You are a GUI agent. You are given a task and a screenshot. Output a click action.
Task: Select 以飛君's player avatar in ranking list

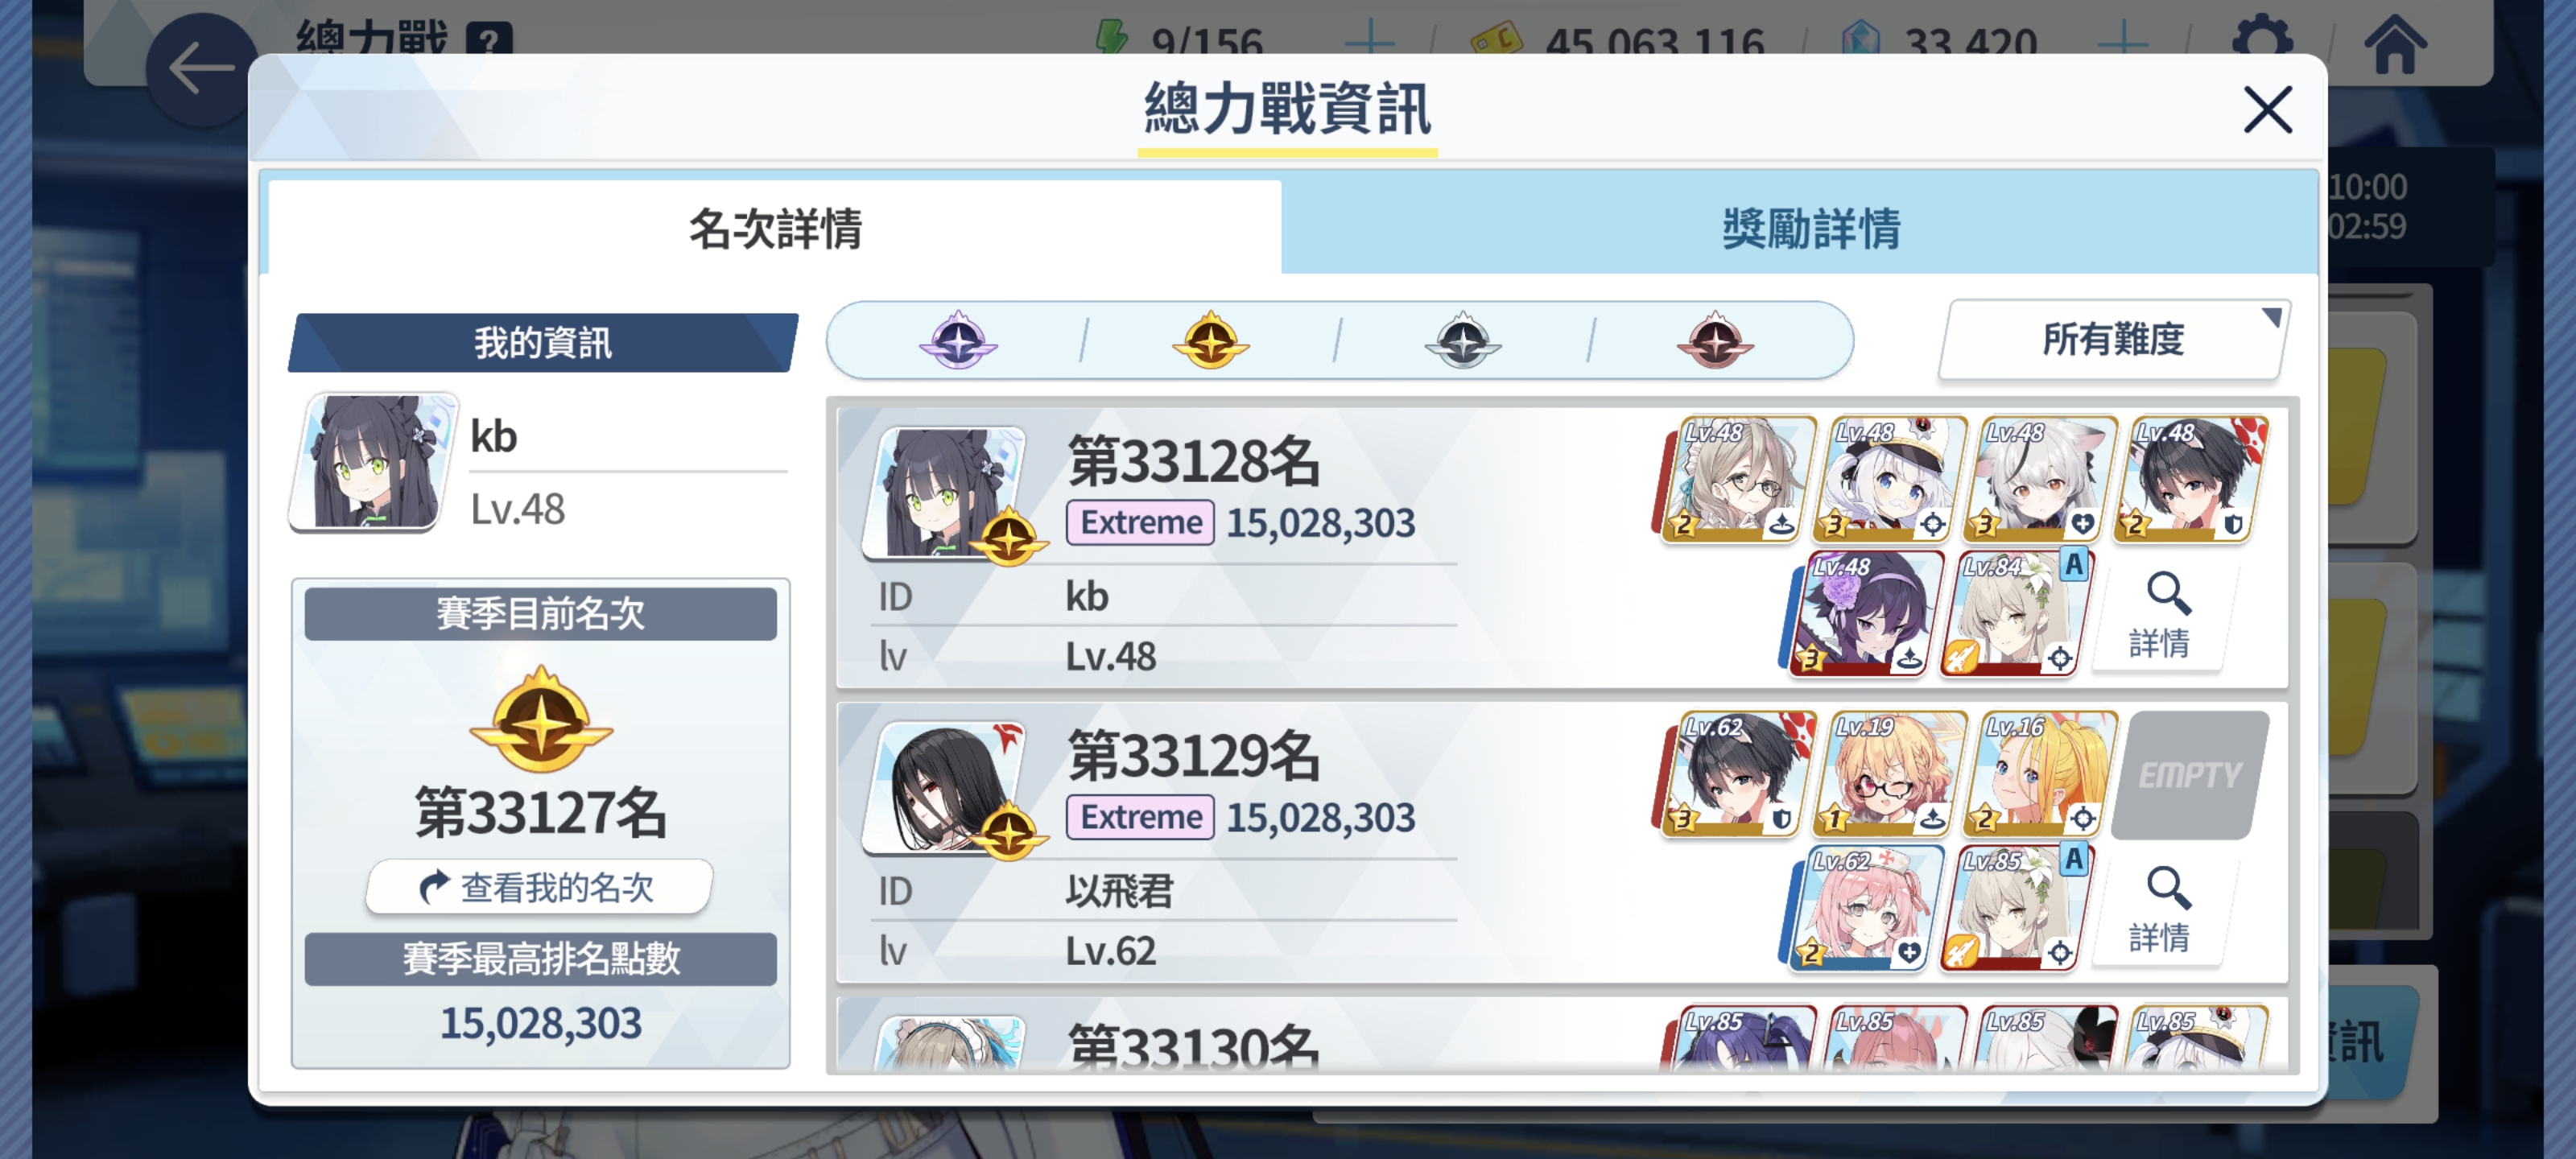click(x=946, y=787)
